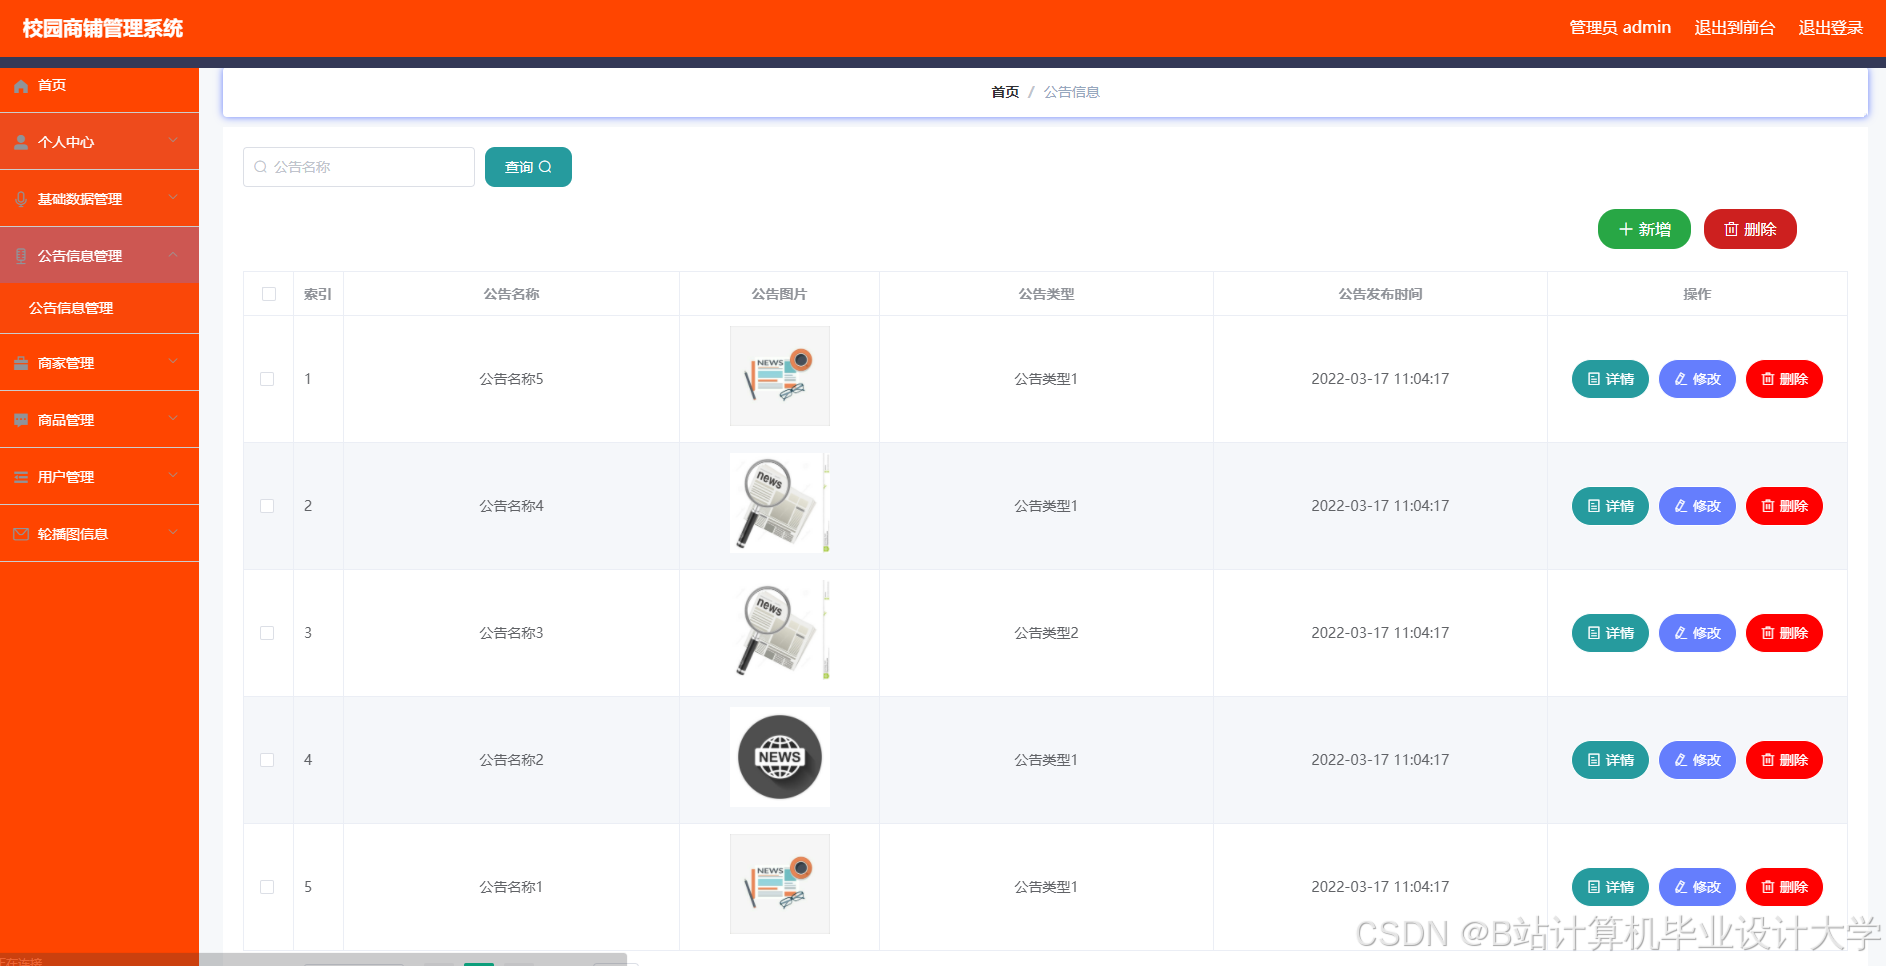The width and height of the screenshot is (1886, 966).
Task: Click 详情 button for 公告名称5
Action: point(1610,379)
